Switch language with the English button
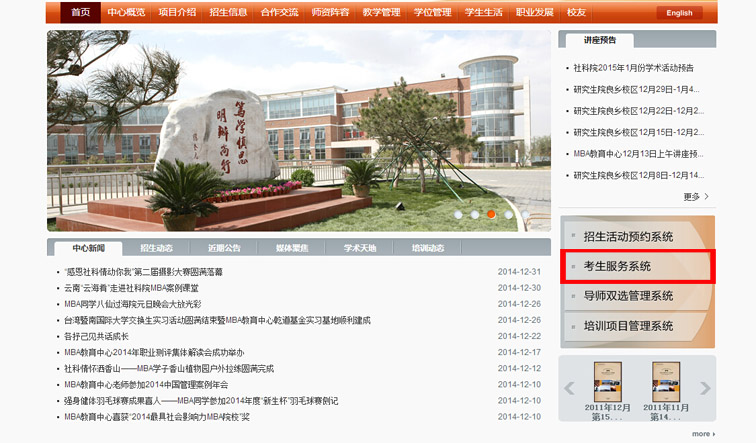 click(679, 13)
